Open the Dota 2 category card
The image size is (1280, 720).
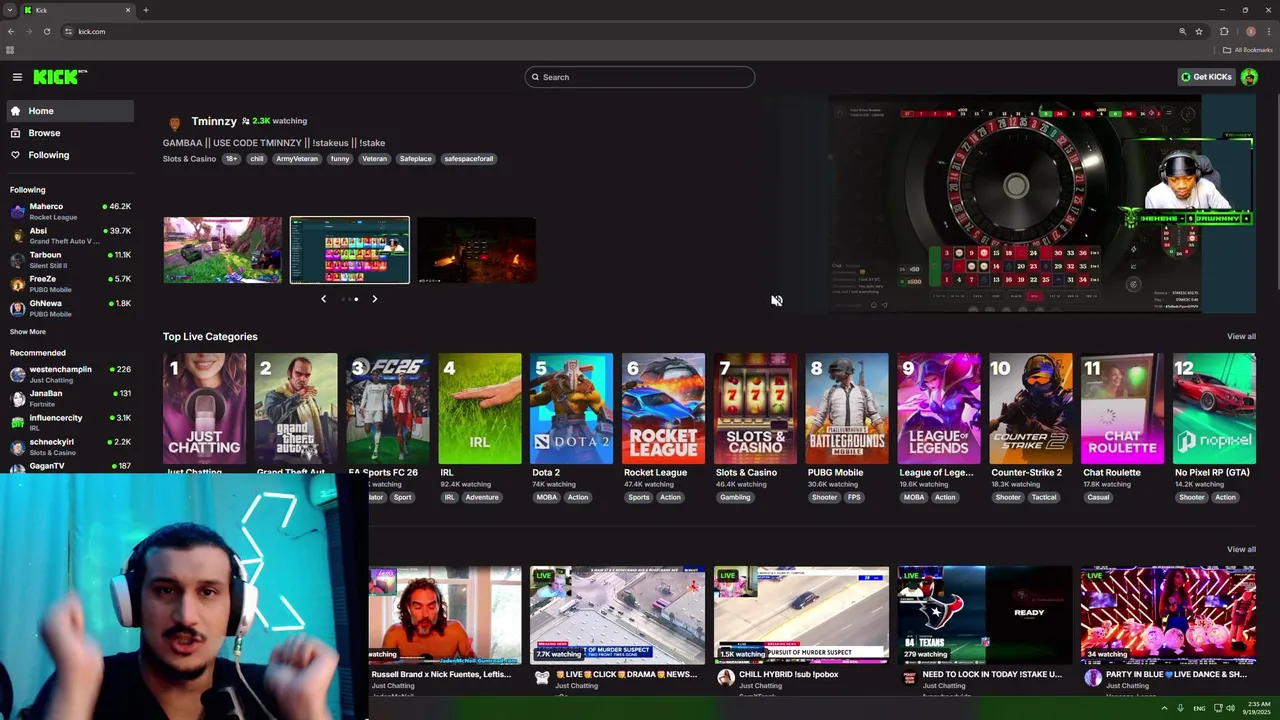(572, 408)
